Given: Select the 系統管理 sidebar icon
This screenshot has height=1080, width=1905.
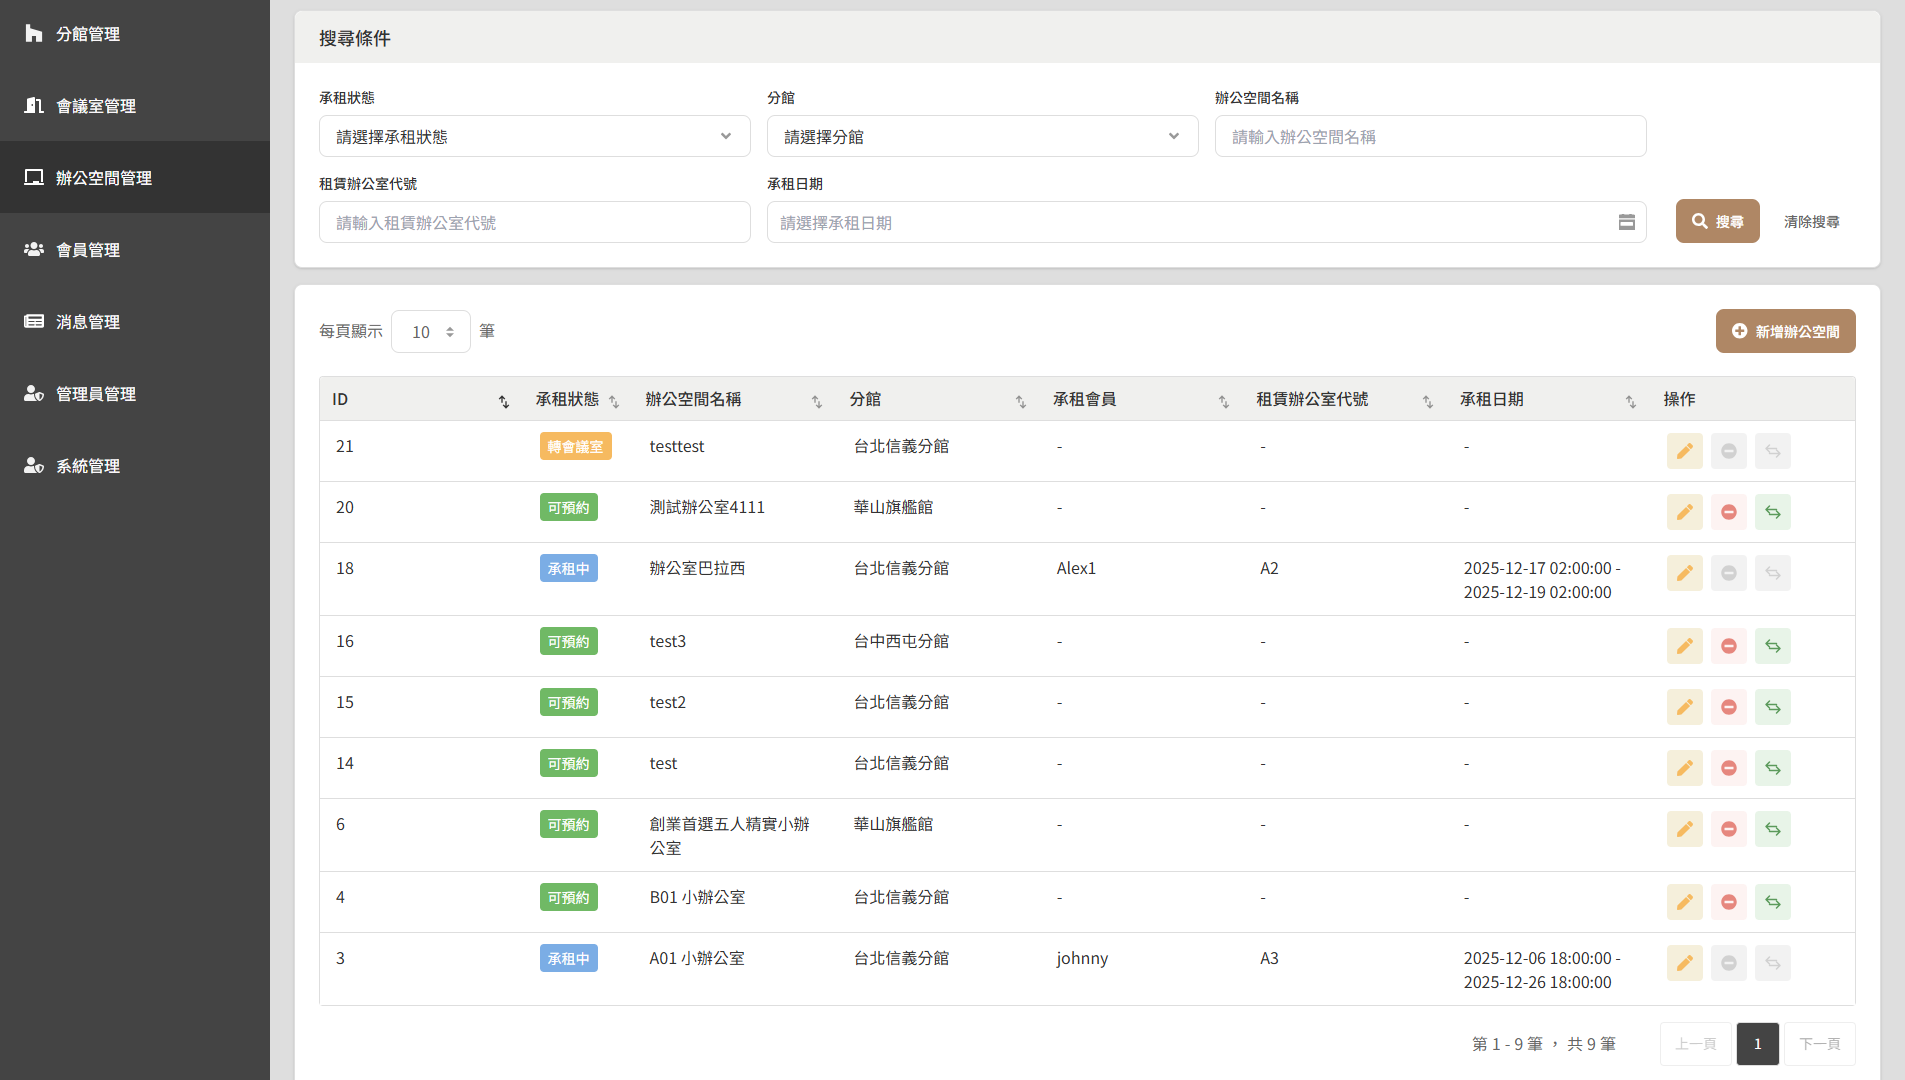Looking at the screenshot, I should [x=34, y=465].
